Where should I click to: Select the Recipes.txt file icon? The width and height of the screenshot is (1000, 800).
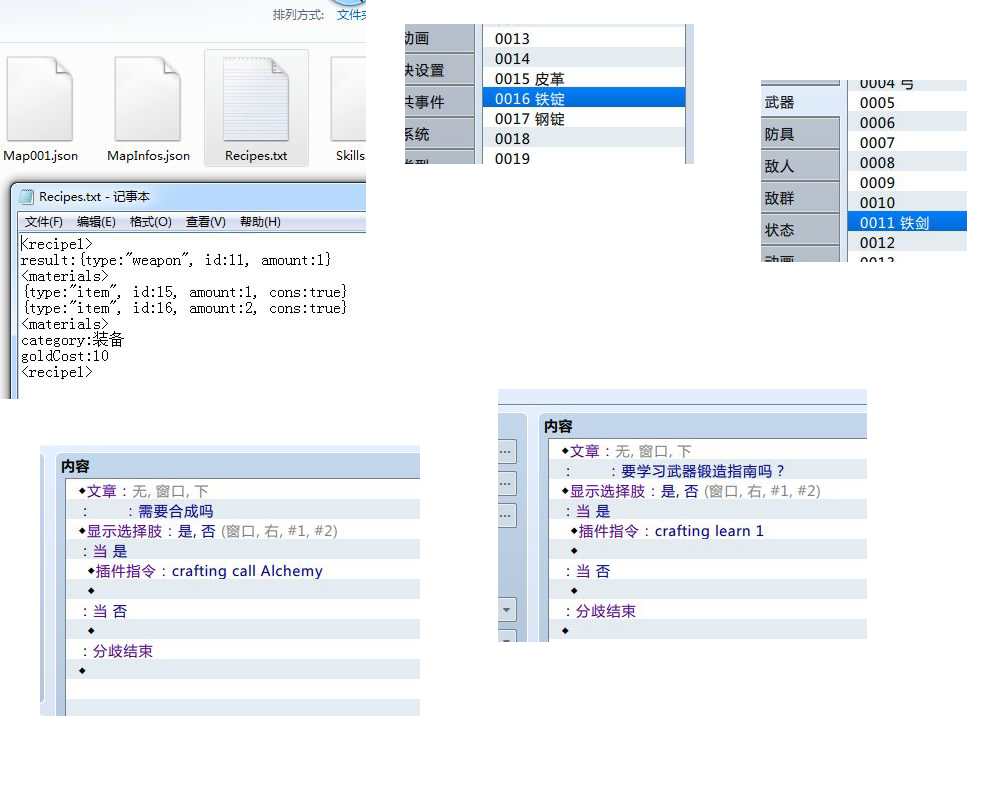[256, 100]
